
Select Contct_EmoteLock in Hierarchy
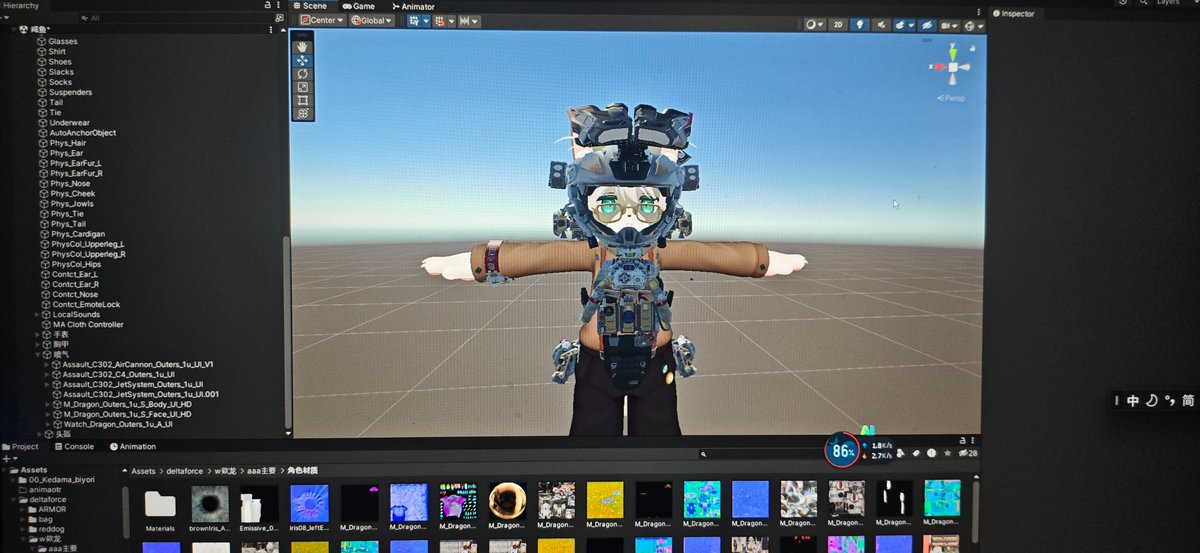79,304
